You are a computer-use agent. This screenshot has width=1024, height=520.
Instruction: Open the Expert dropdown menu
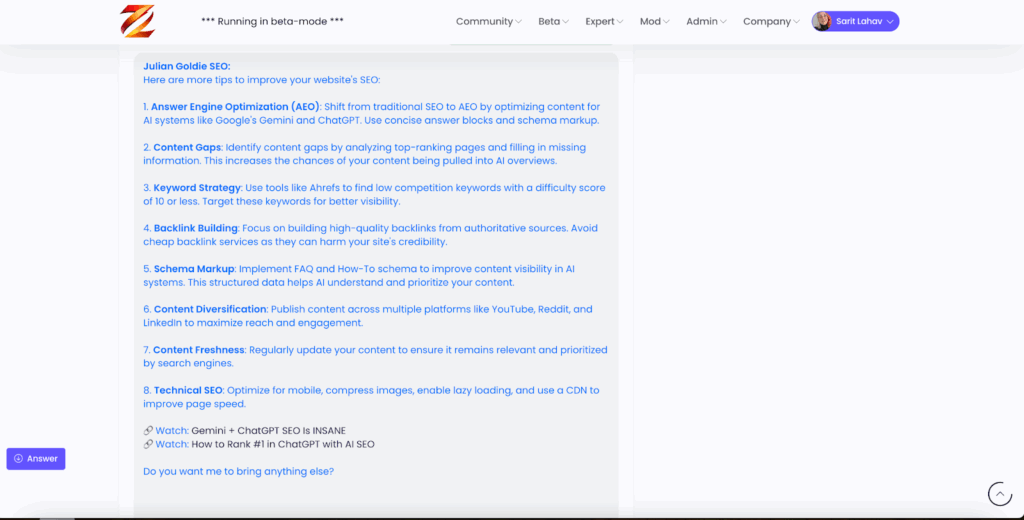pyautogui.click(x=604, y=21)
